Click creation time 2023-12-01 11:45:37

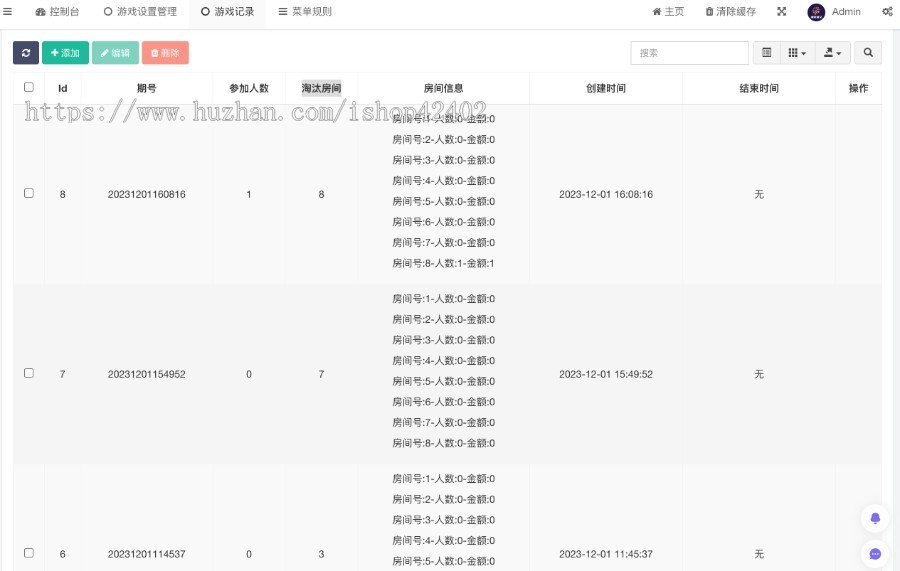pyautogui.click(x=606, y=554)
